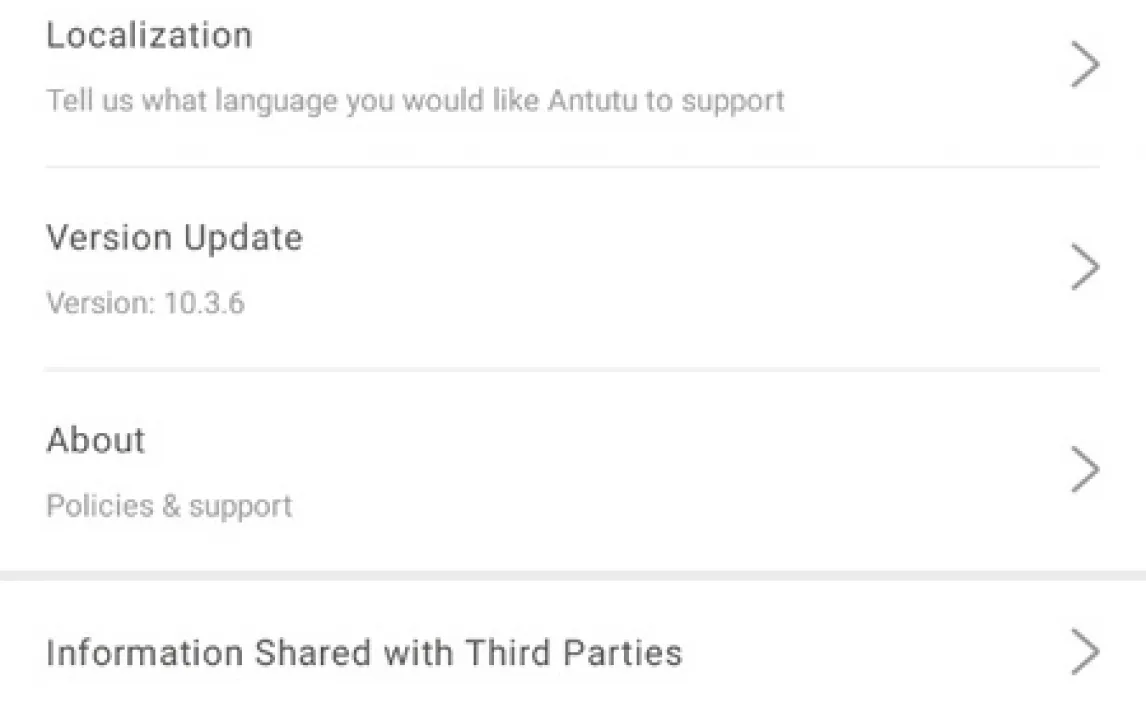This screenshot has height=716, width=1146.
Task: Click the word 'Version' in Version Update title
Action: [x=109, y=238]
